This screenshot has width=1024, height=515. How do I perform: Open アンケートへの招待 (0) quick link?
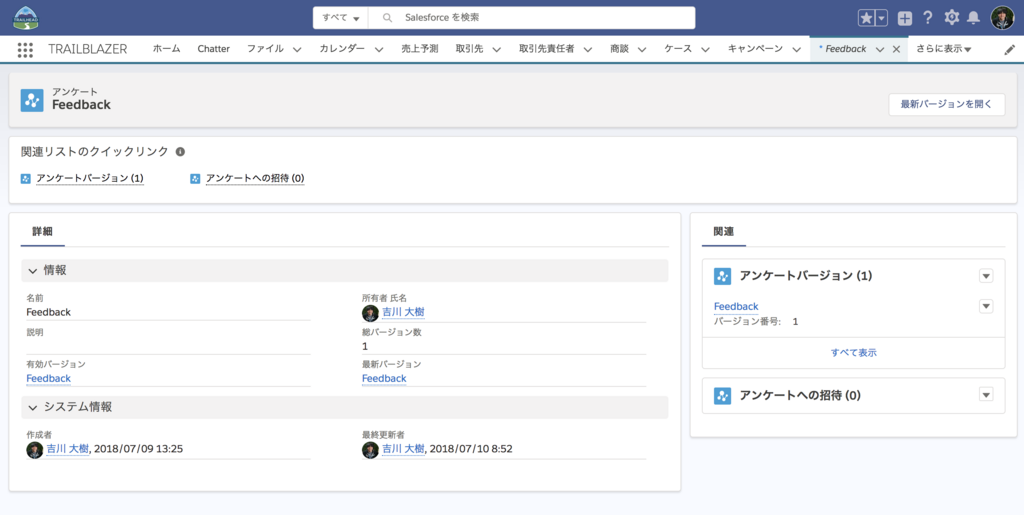pyautogui.click(x=255, y=178)
